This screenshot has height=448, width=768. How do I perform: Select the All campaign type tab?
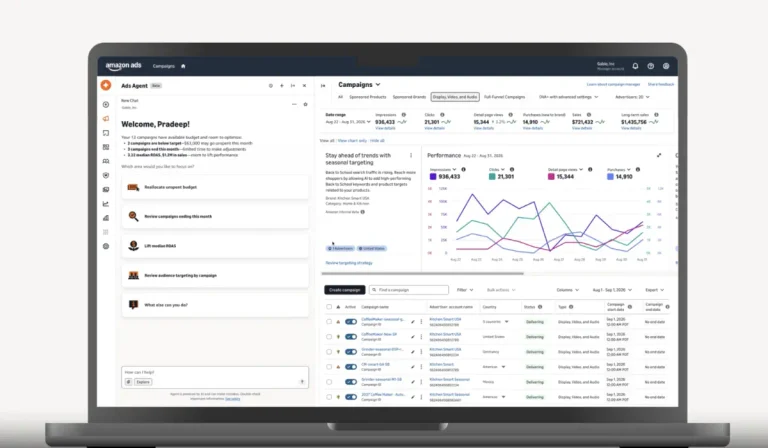tap(340, 97)
